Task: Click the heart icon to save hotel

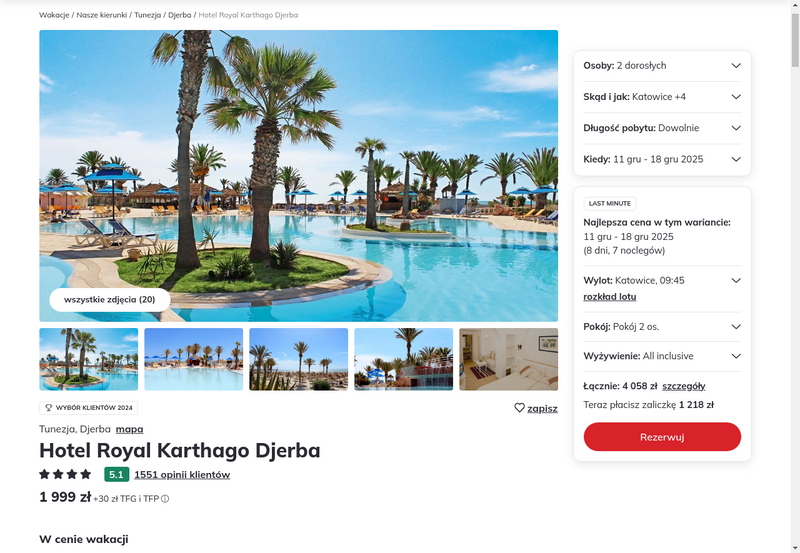Action: point(519,408)
